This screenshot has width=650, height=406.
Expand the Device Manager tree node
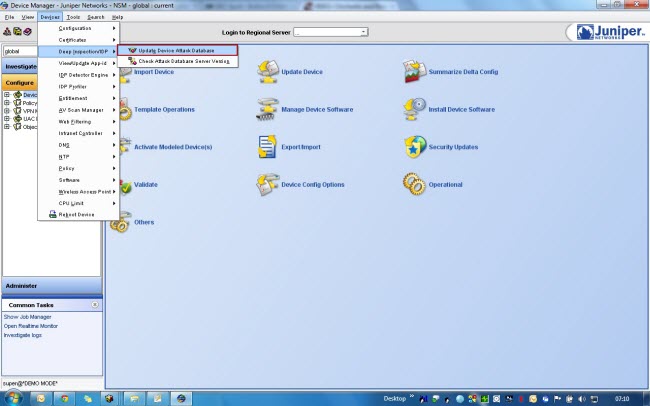pos(7,95)
